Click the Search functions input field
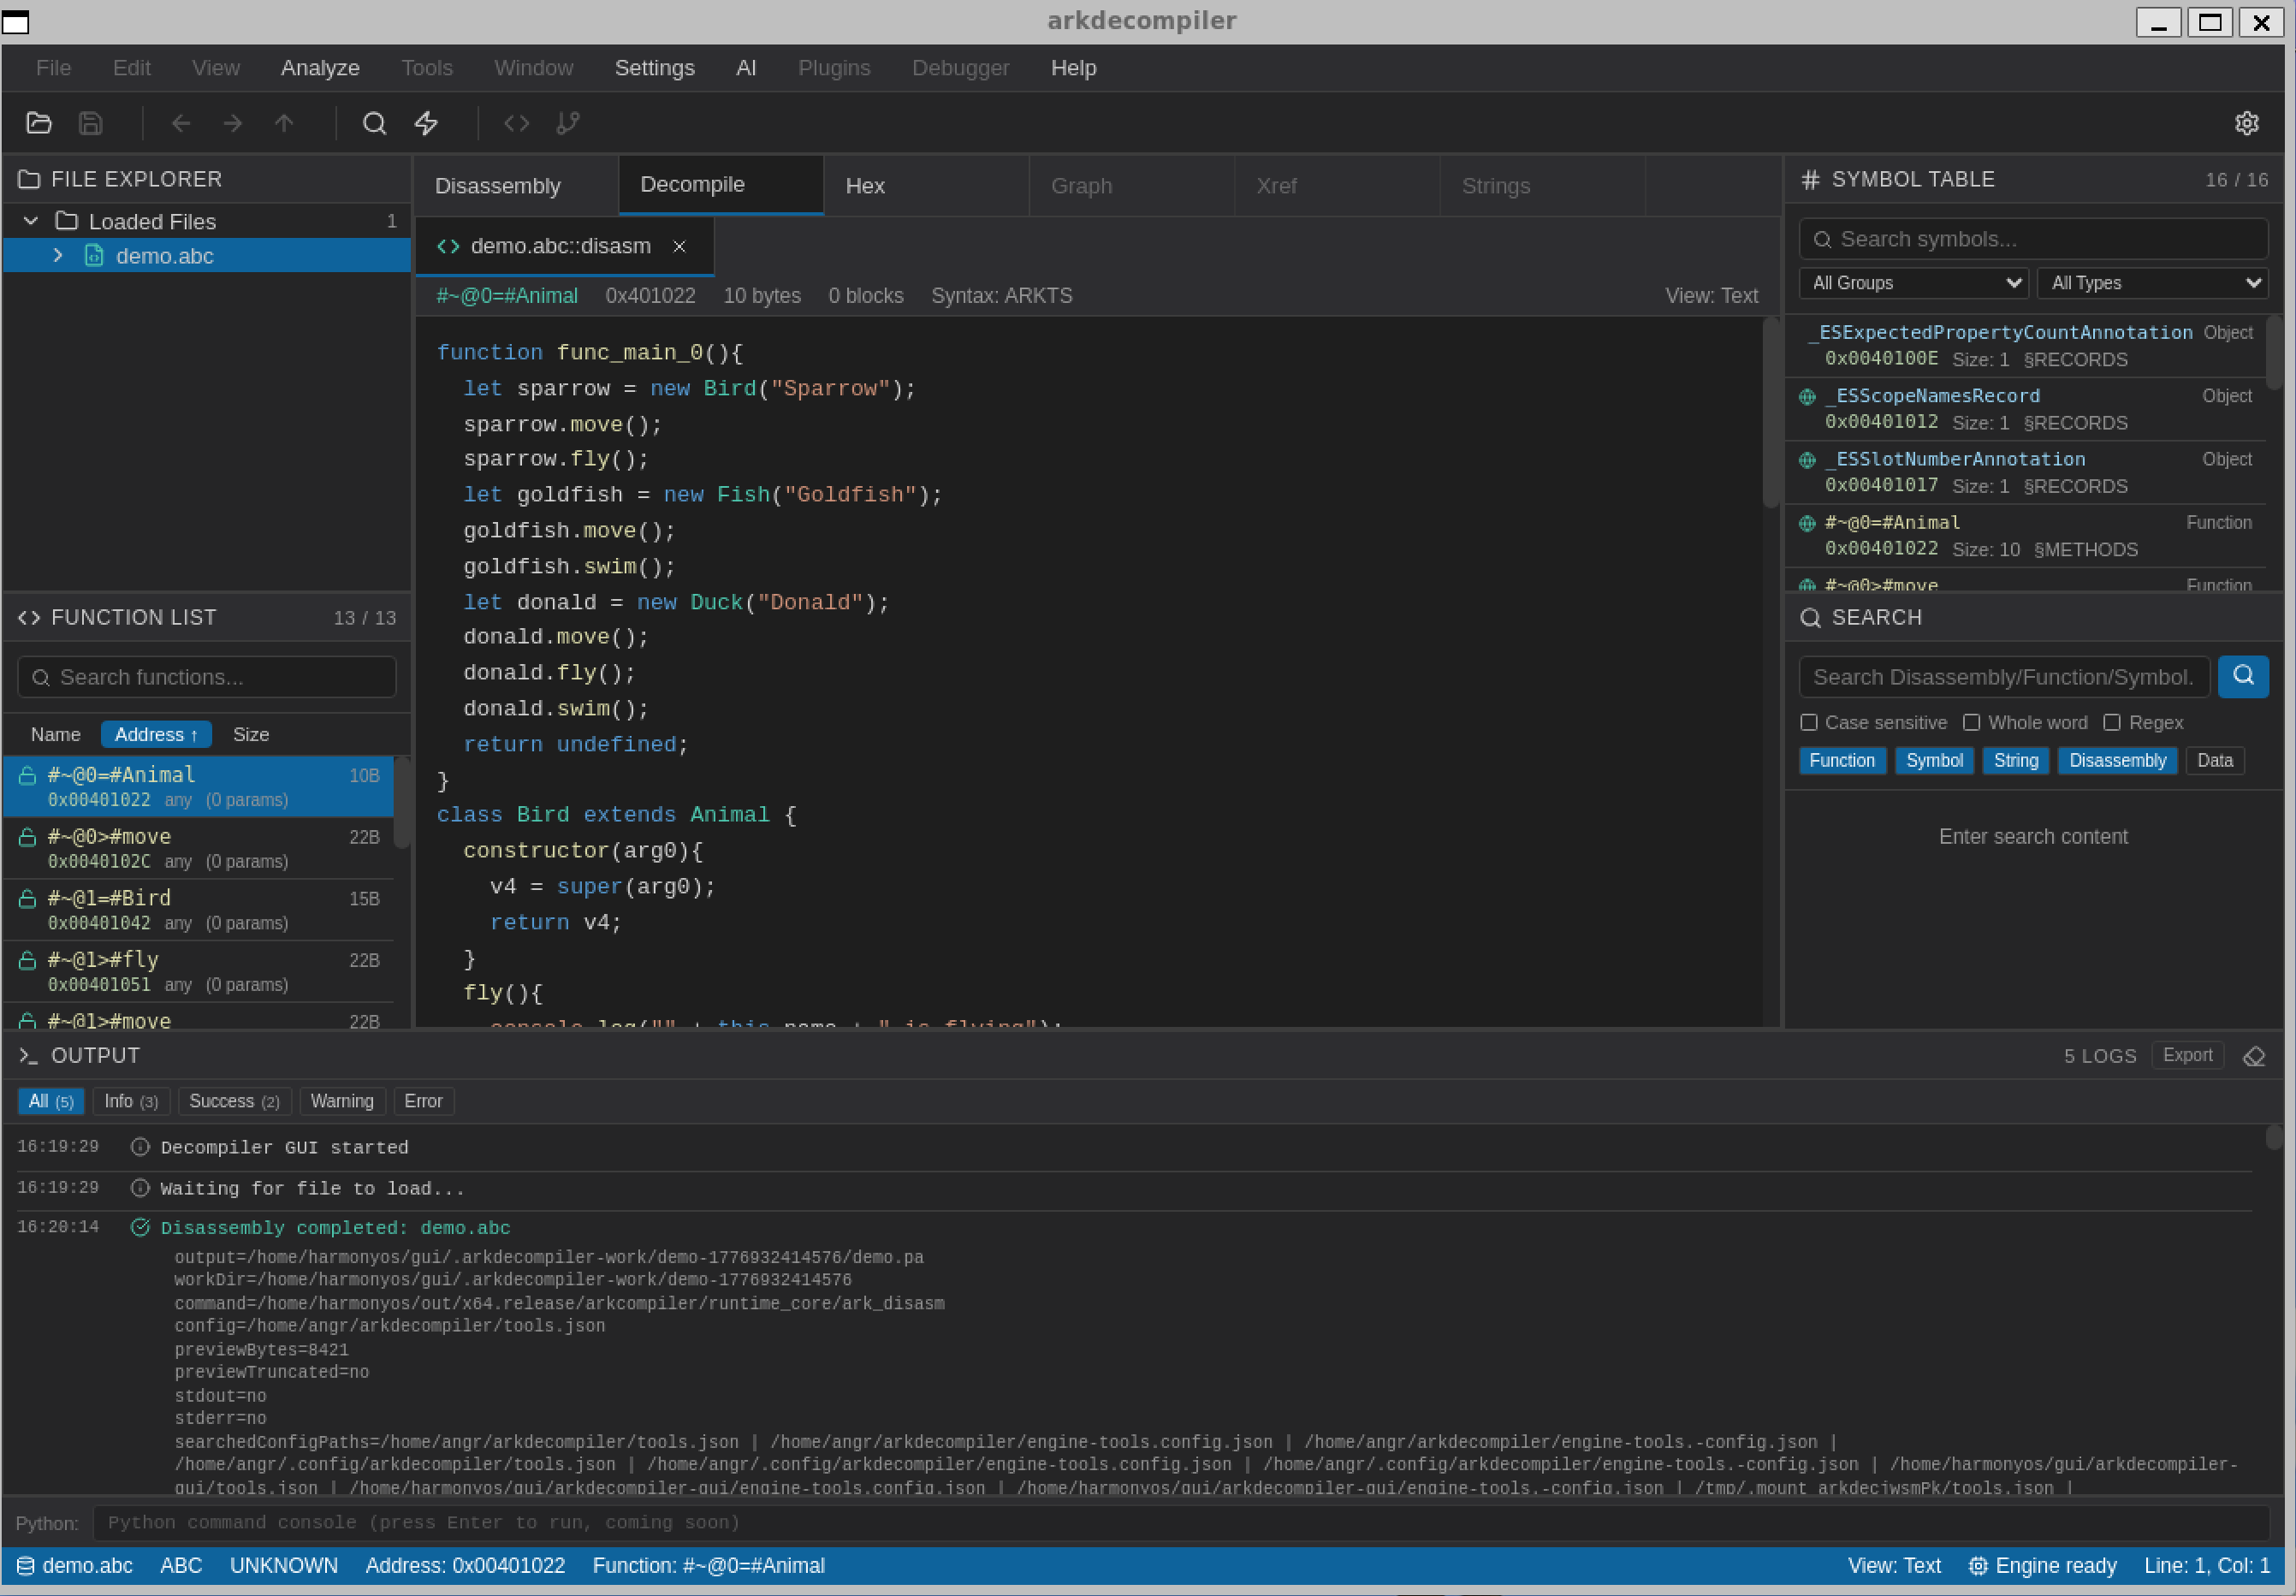Viewport: 2296px width, 1596px height. (207, 677)
